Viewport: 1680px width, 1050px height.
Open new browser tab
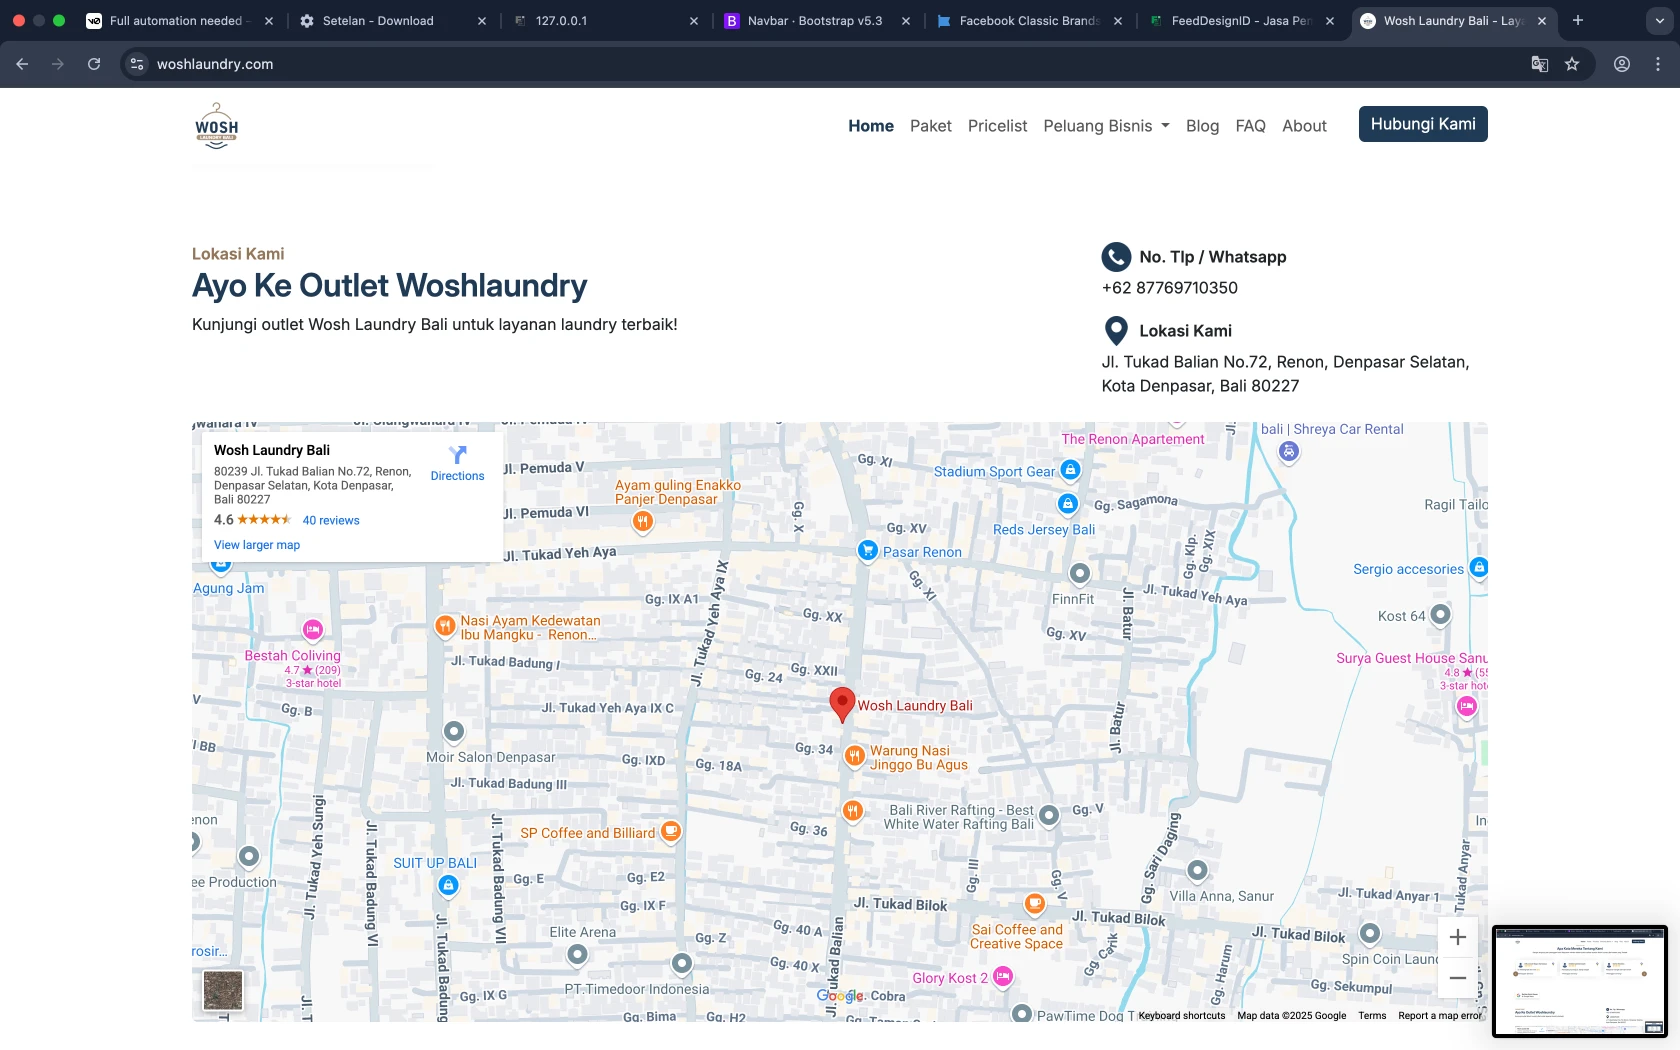1578,20
